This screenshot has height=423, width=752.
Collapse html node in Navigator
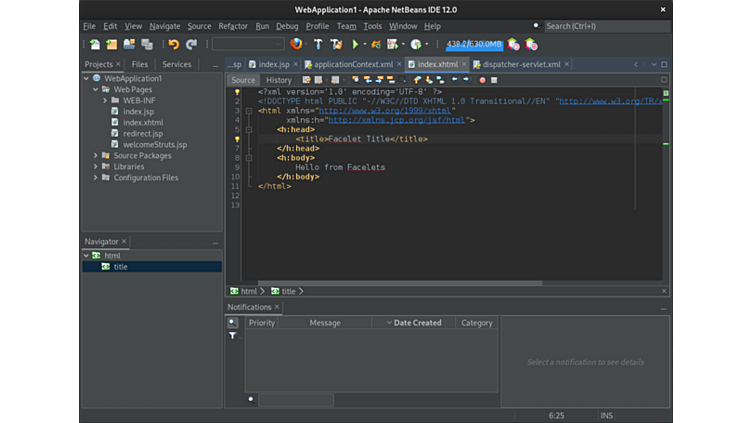point(86,256)
